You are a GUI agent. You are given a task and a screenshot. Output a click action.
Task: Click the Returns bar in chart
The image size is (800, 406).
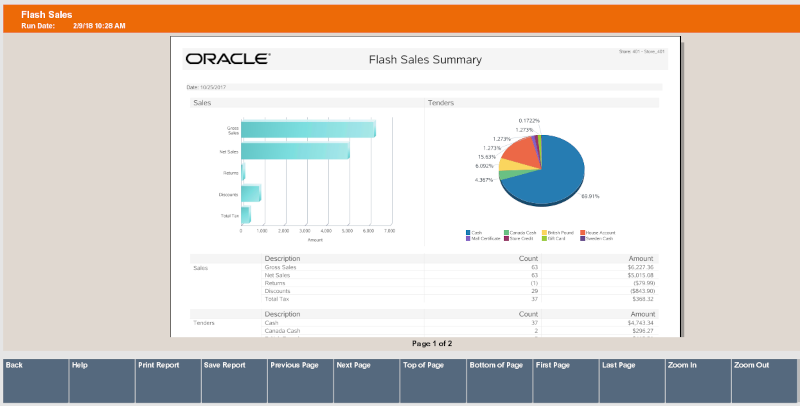tap(243, 172)
